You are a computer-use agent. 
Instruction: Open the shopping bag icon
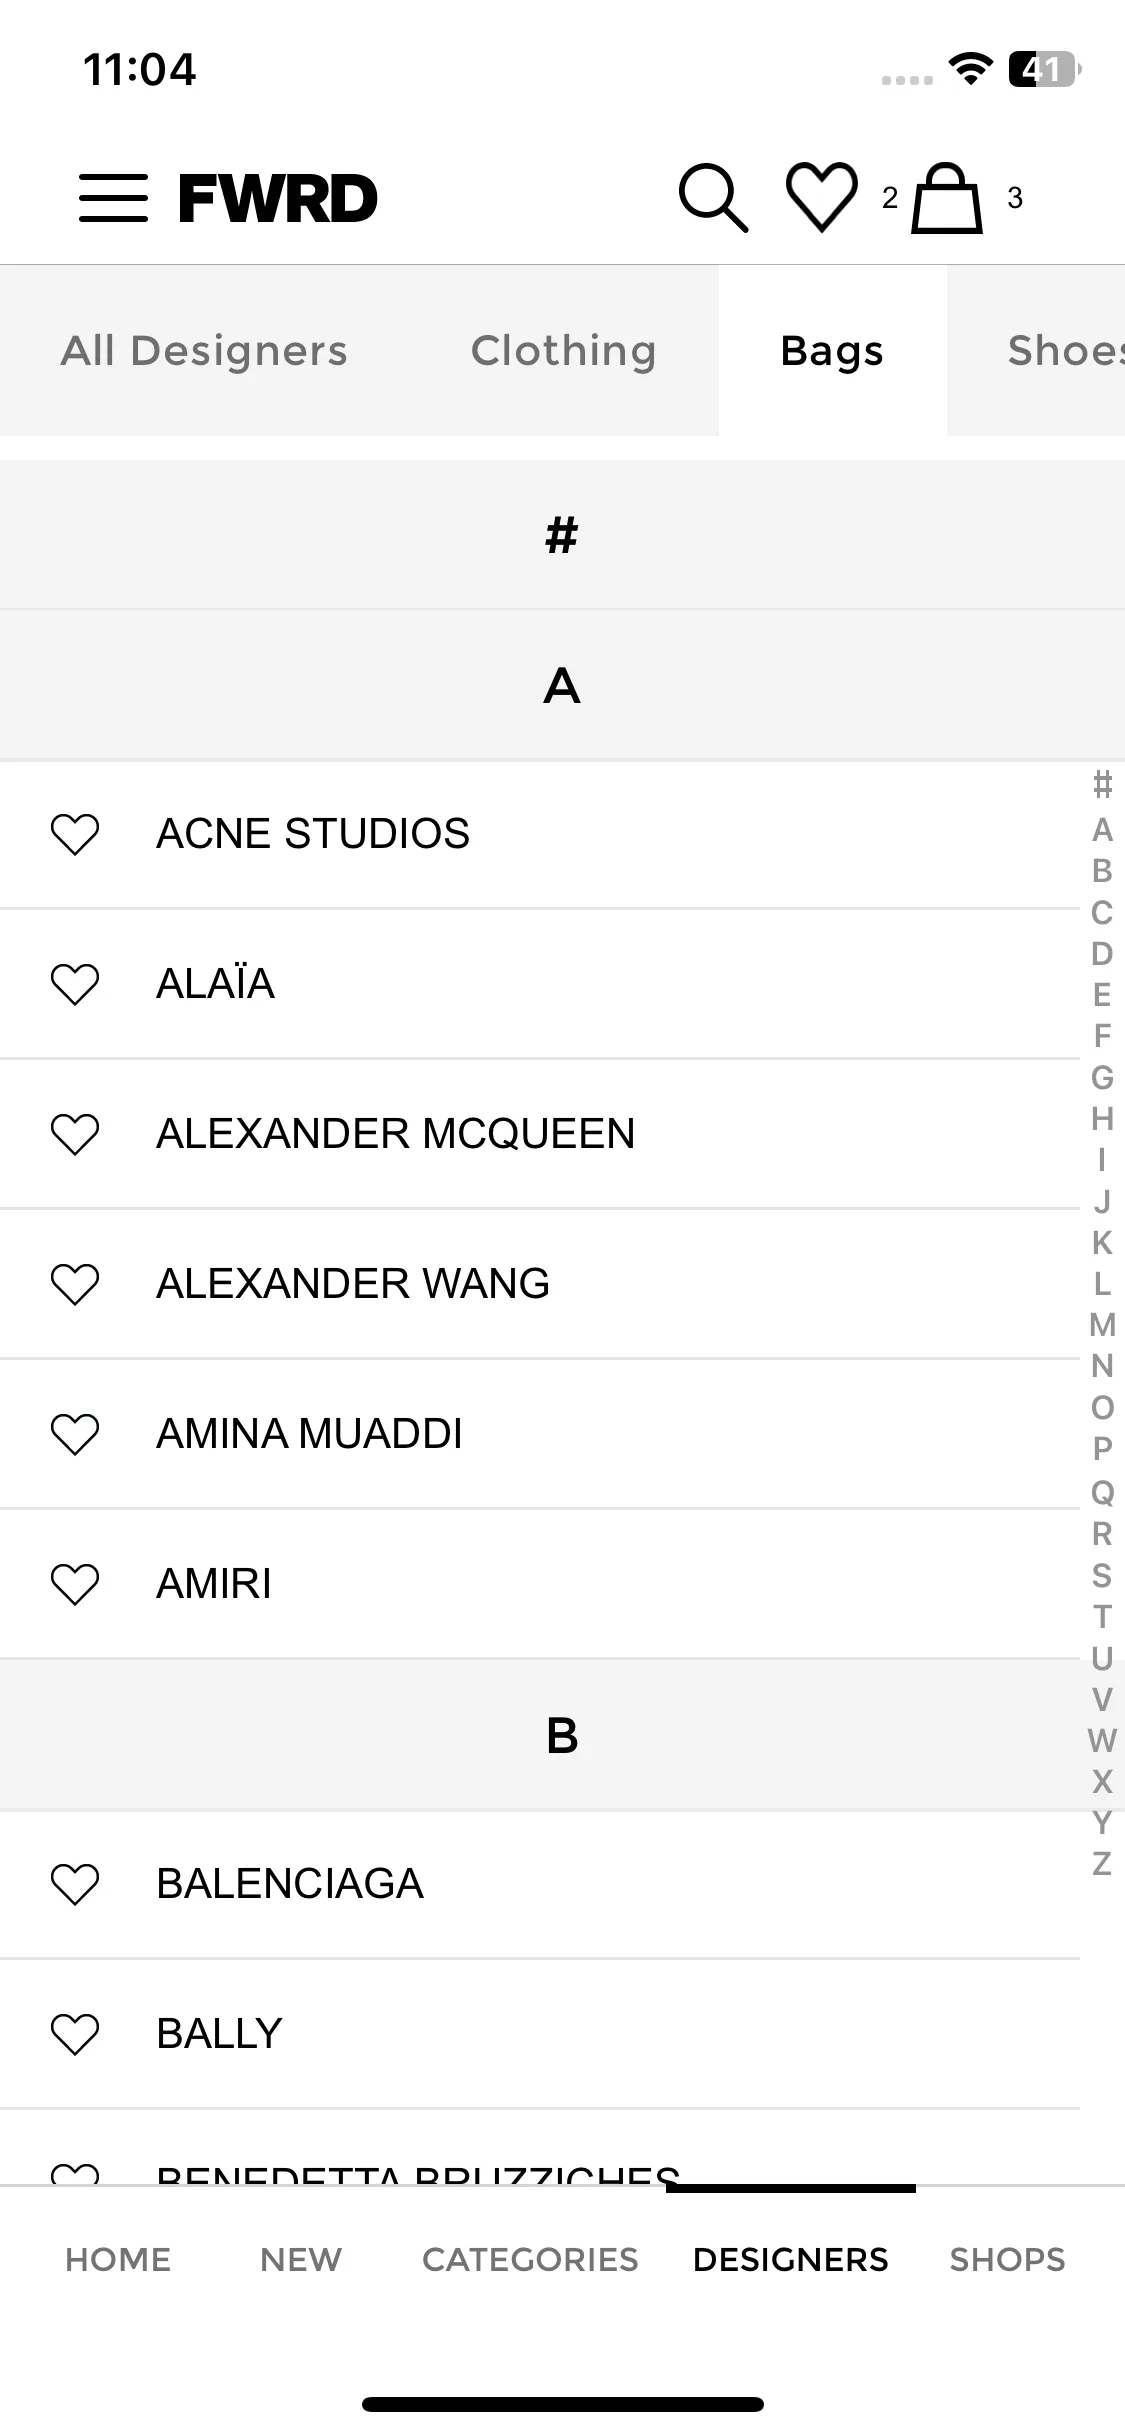coord(946,198)
